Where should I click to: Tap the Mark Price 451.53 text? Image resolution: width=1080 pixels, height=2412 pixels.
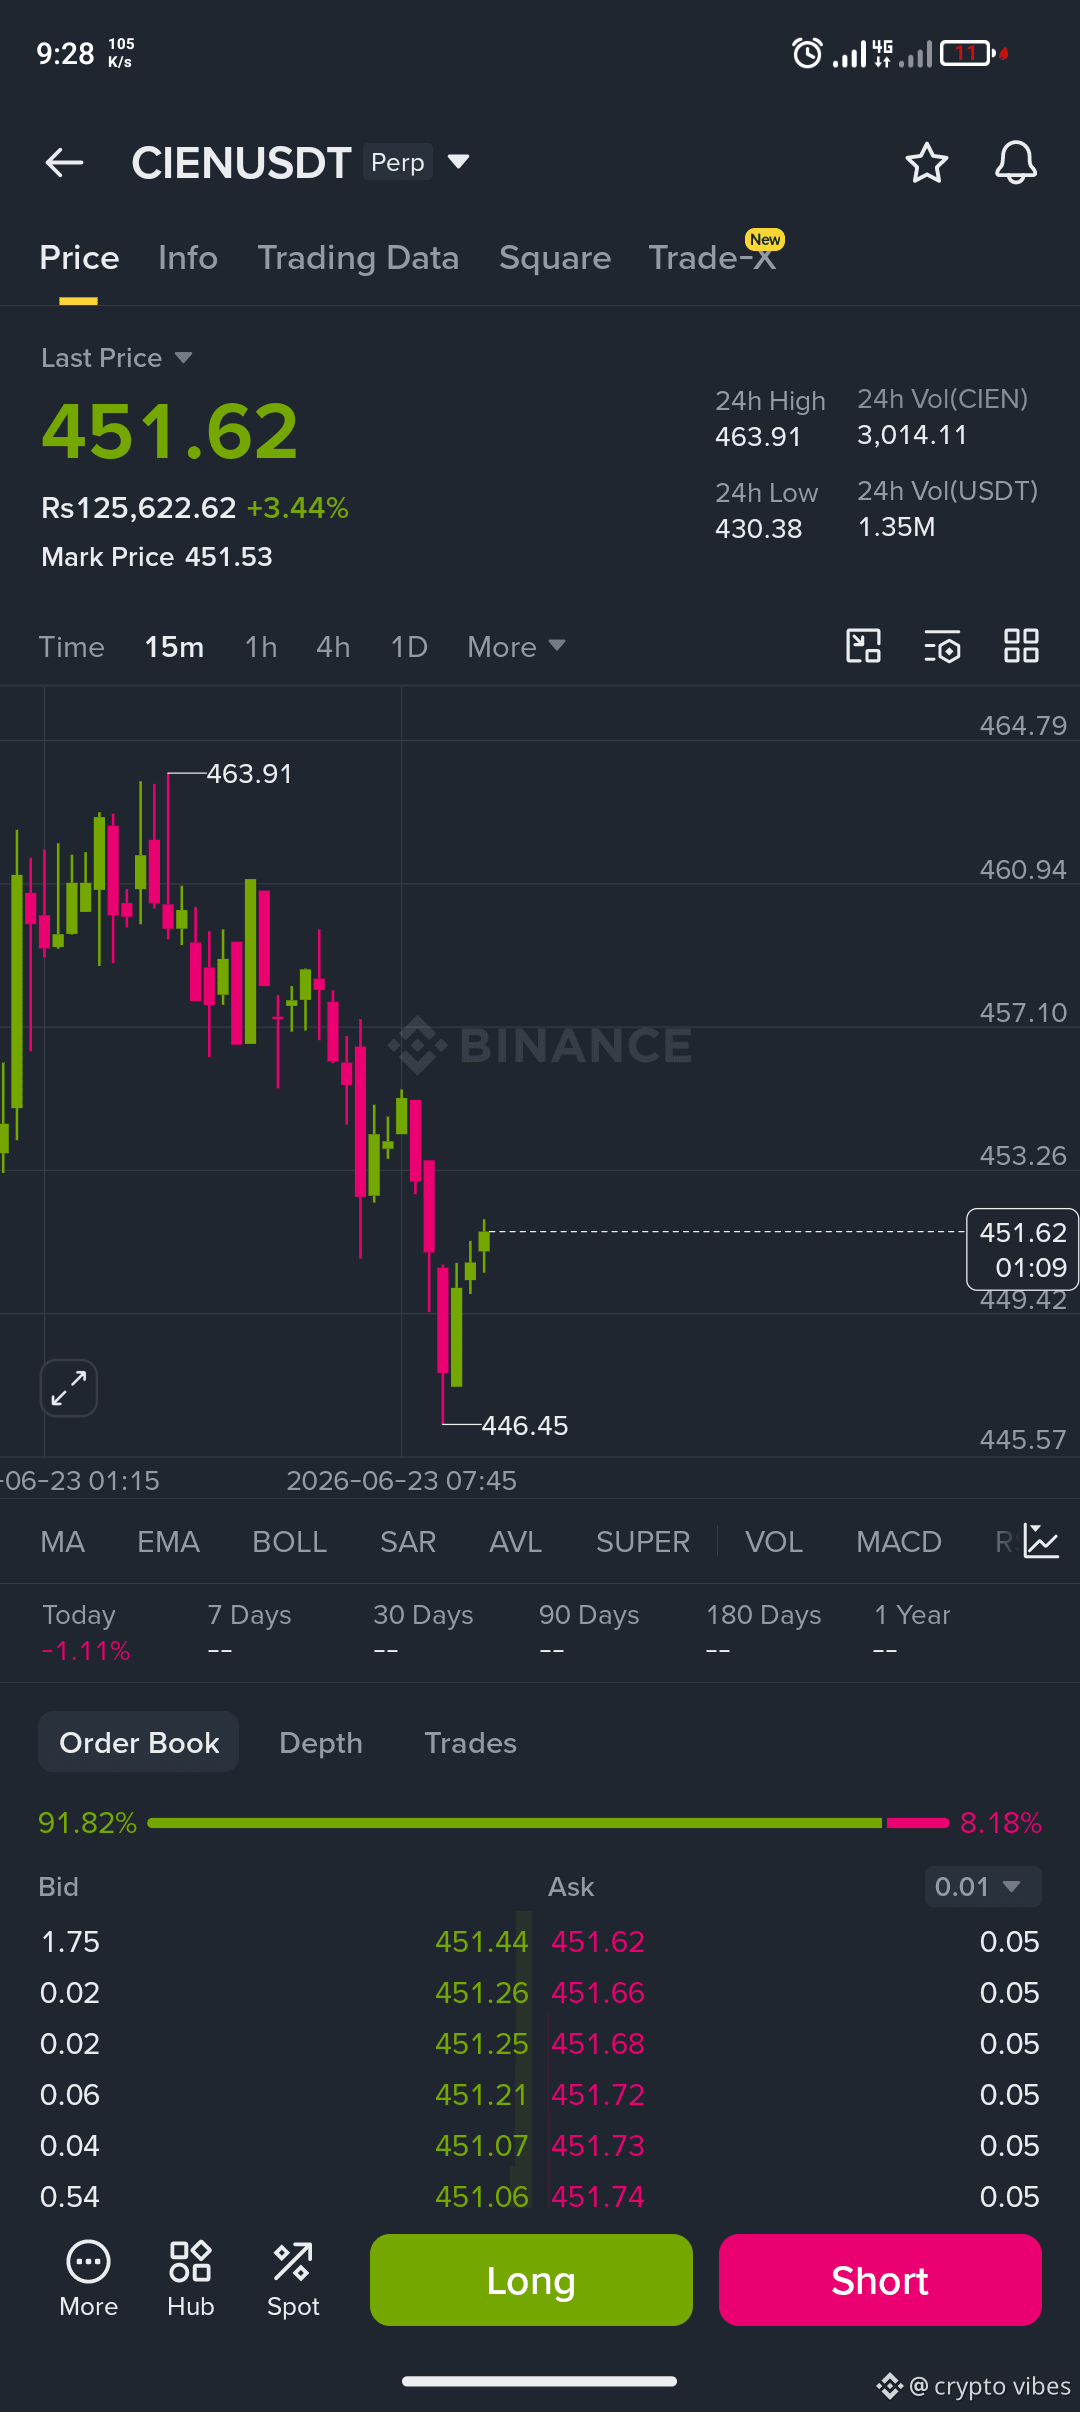point(157,557)
